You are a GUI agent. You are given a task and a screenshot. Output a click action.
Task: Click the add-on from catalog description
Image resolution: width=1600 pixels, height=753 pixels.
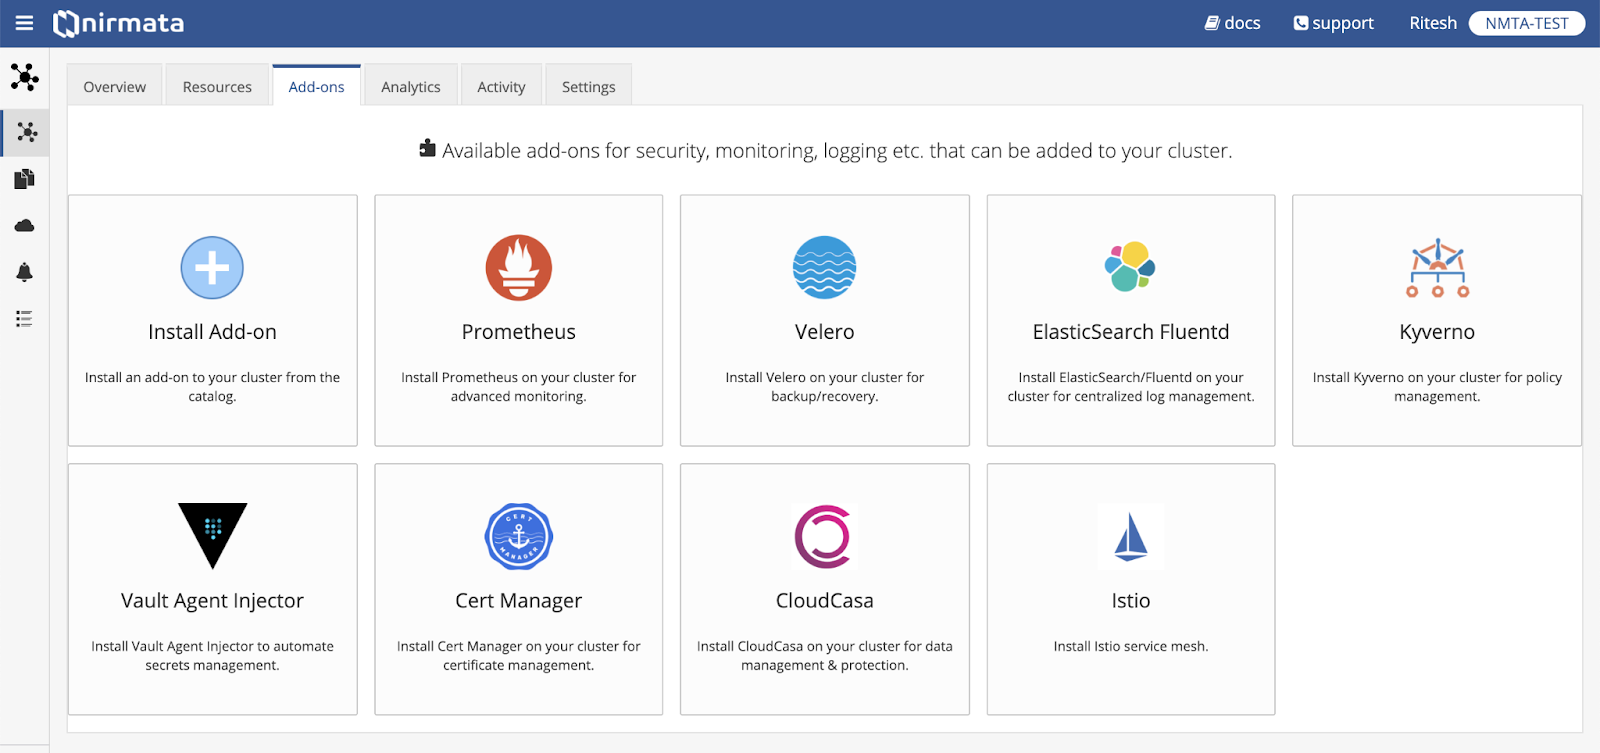tap(212, 387)
